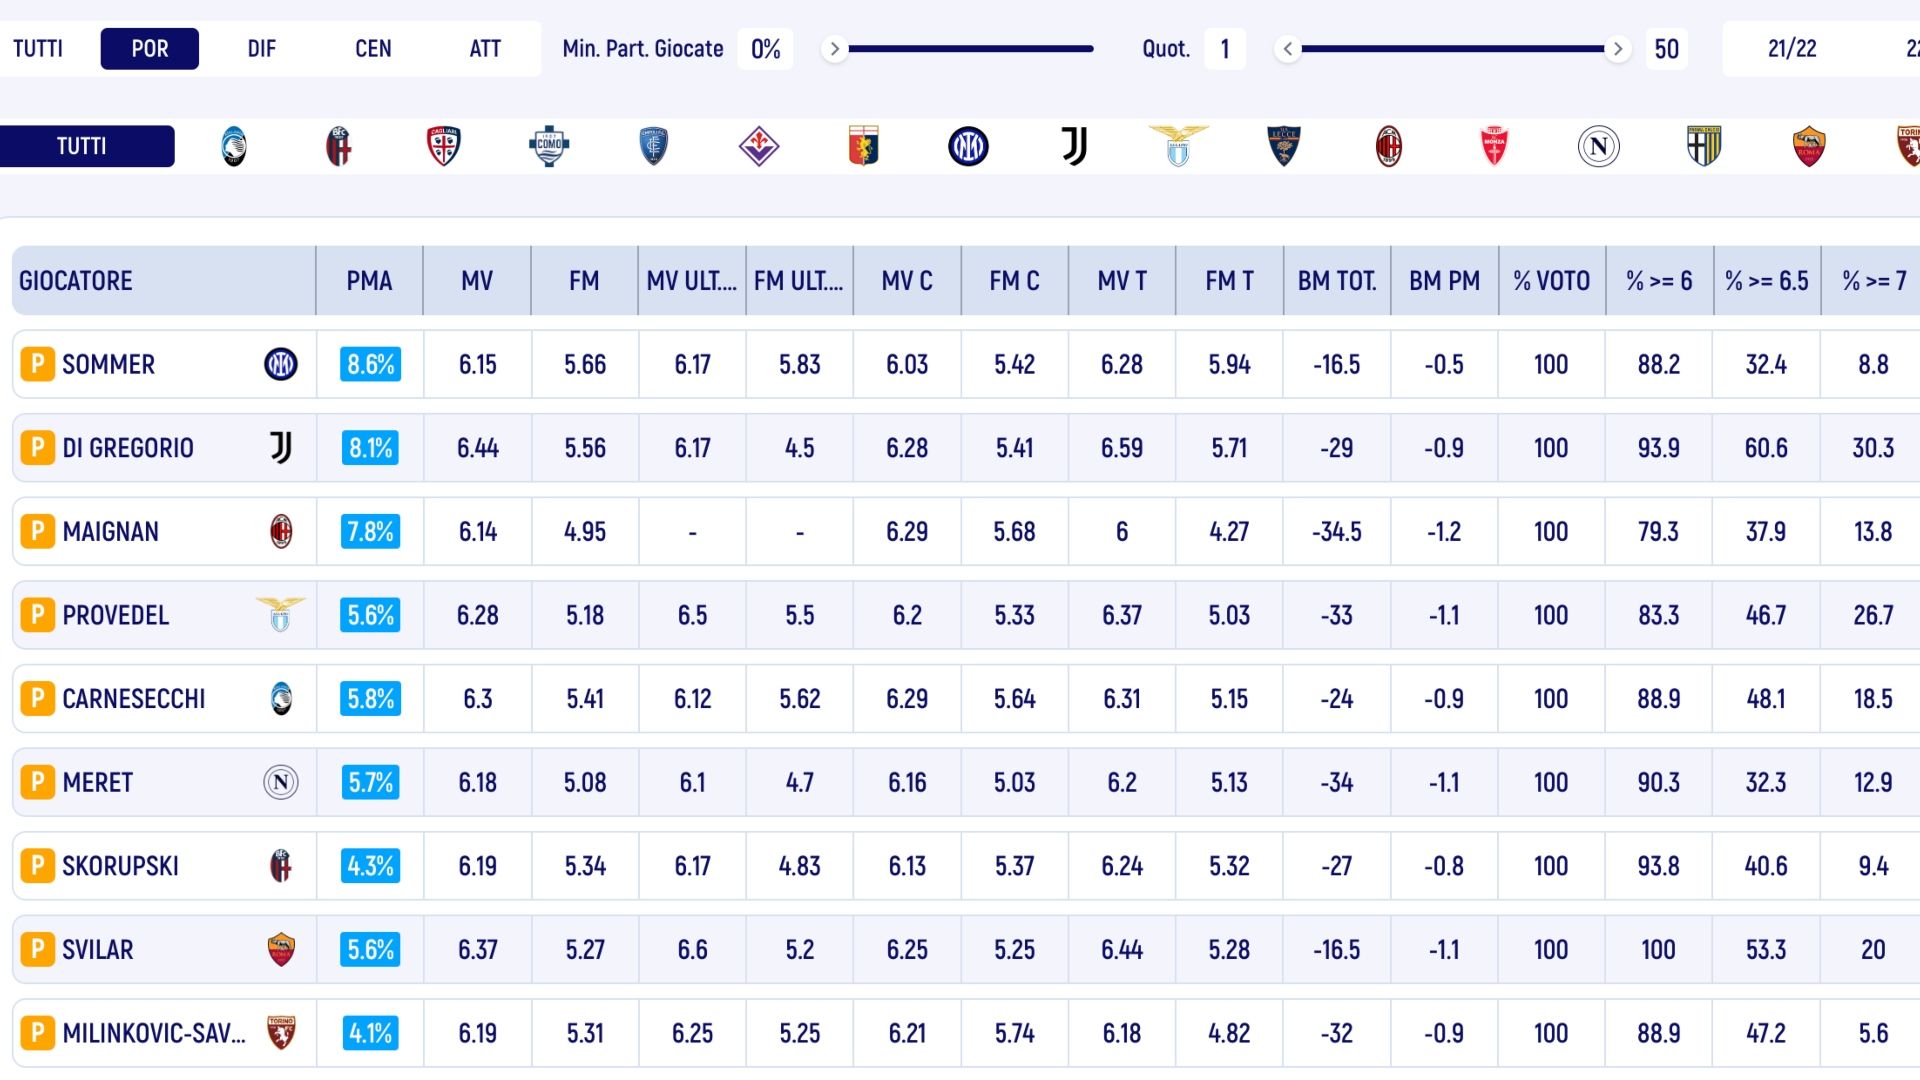Switch to the 21/22 season tab
This screenshot has width=1920, height=1080.
tap(1791, 49)
